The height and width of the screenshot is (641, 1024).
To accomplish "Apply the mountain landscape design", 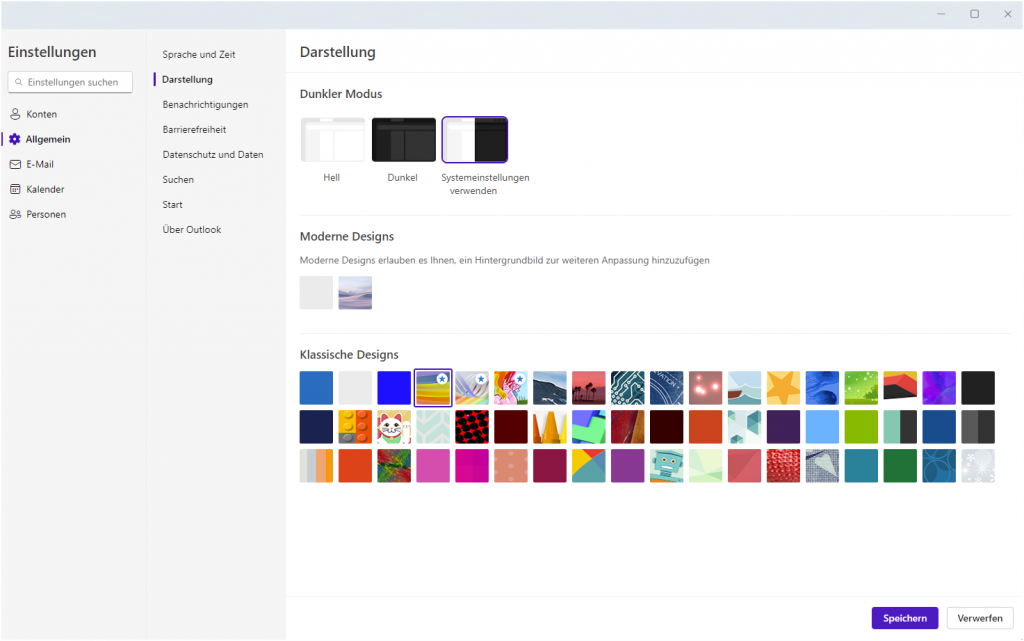I will click(x=550, y=388).
